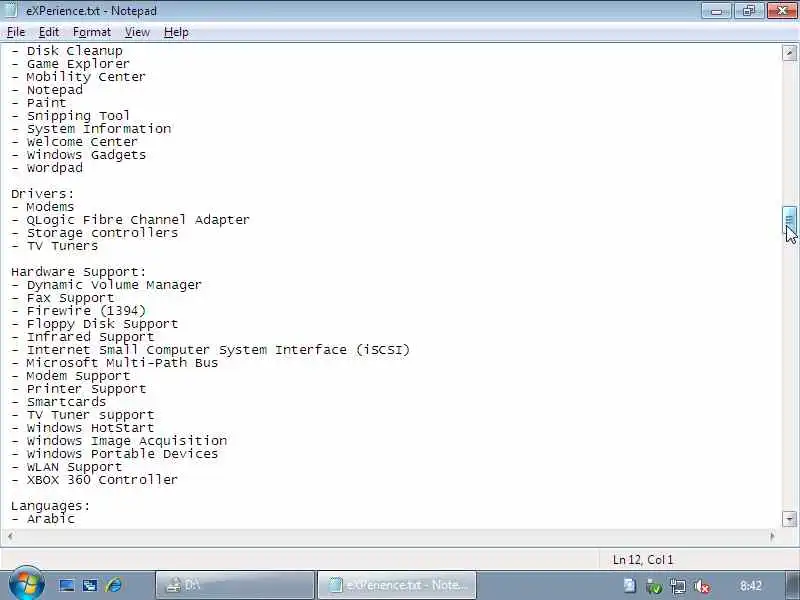This screenshot has height=600, width=800.
Task: Click the line 'Welcome Center'
Action: pos(74,142)
